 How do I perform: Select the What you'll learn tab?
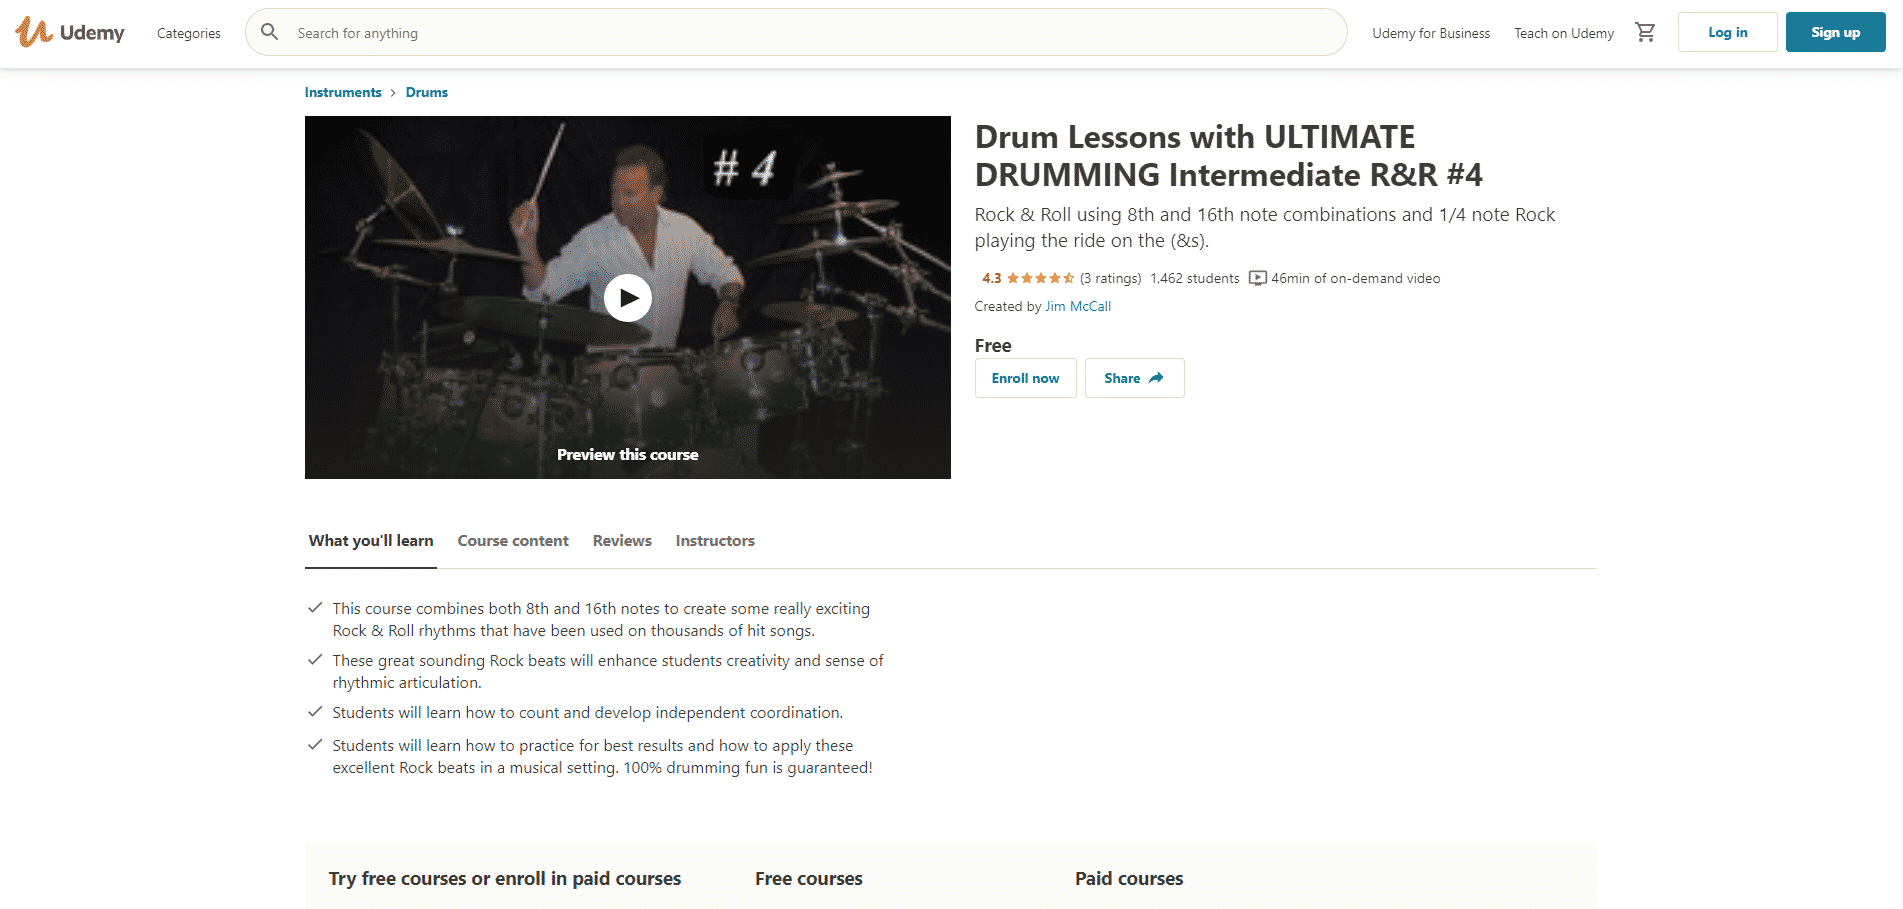(371, 541)
